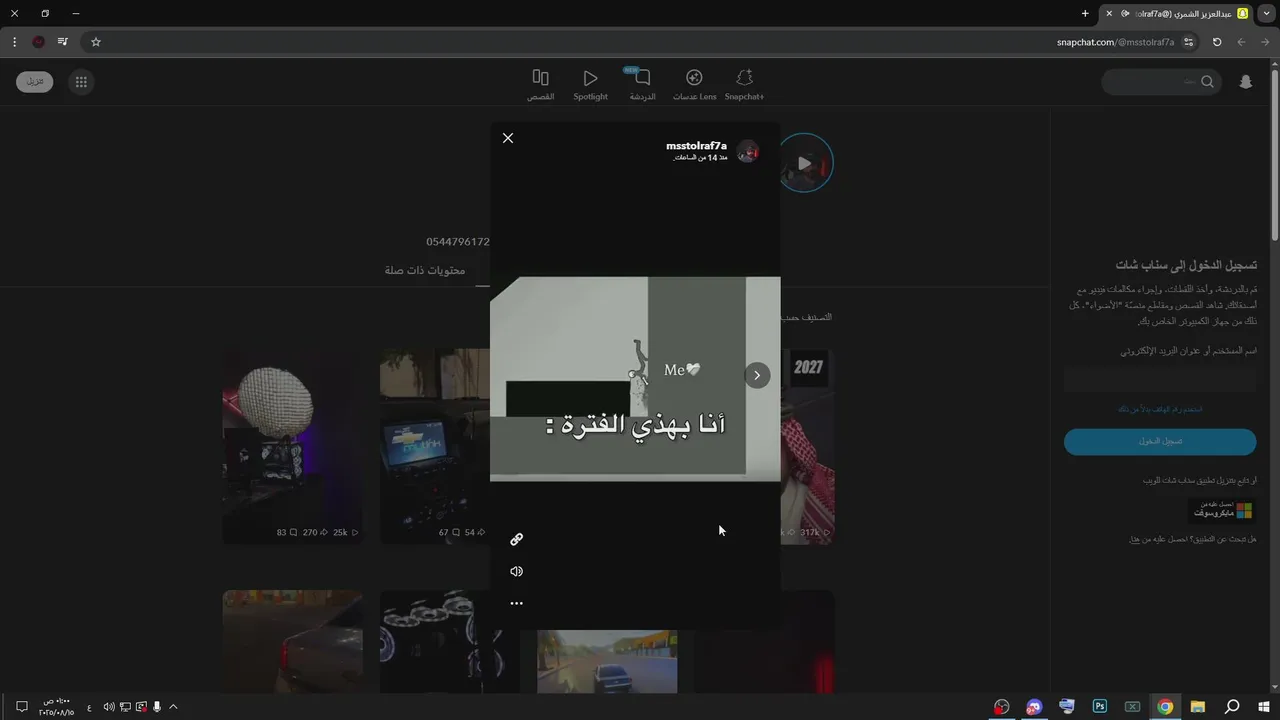Image resolution: width=1280 pixels, height=720 pixels.
Task: Click the username or email input field
Action: [x=1160, y=380]
